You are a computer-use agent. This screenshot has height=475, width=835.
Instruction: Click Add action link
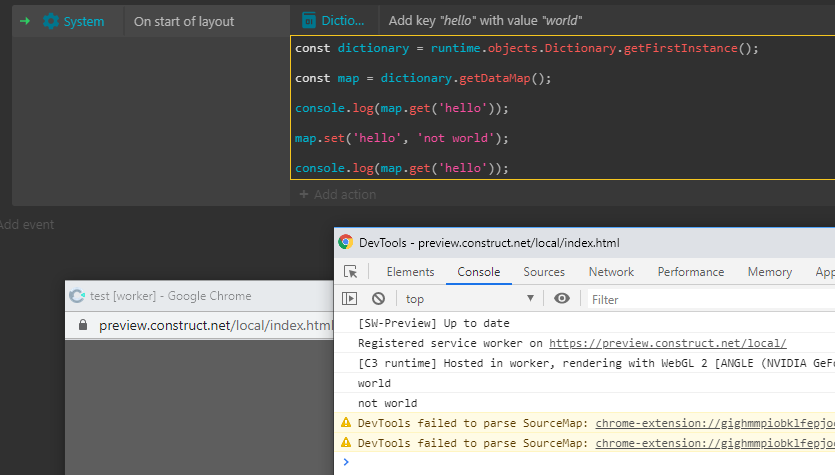pyautogui.click(x=338, y=194)
